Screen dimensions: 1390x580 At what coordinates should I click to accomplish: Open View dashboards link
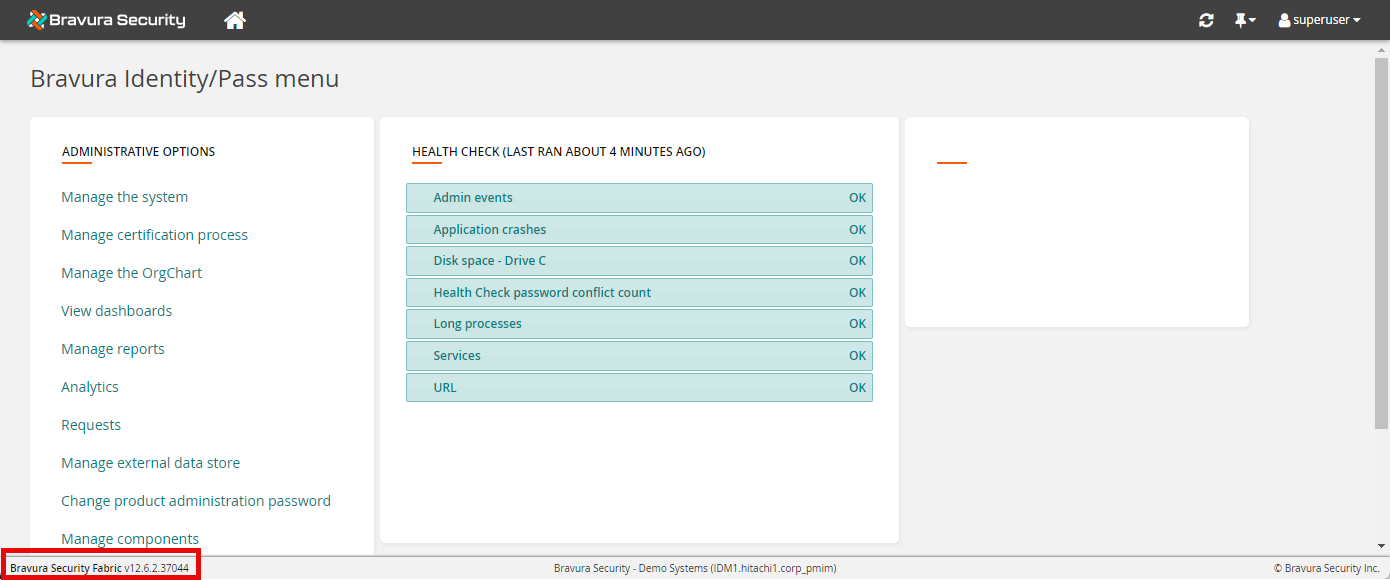[x=116, y=311]
